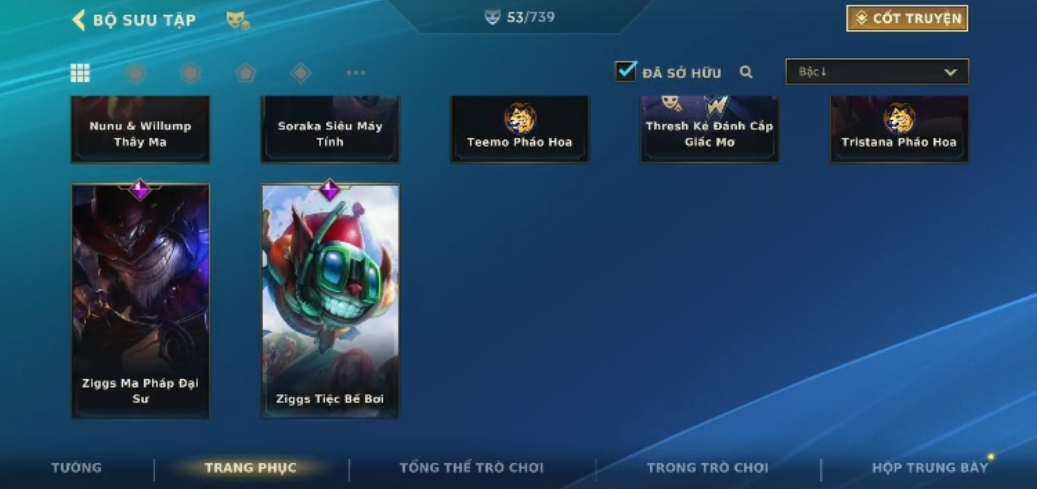Open the Teemo Pháo Hoa skin card
1037x489 pixels.
[520, 129]
